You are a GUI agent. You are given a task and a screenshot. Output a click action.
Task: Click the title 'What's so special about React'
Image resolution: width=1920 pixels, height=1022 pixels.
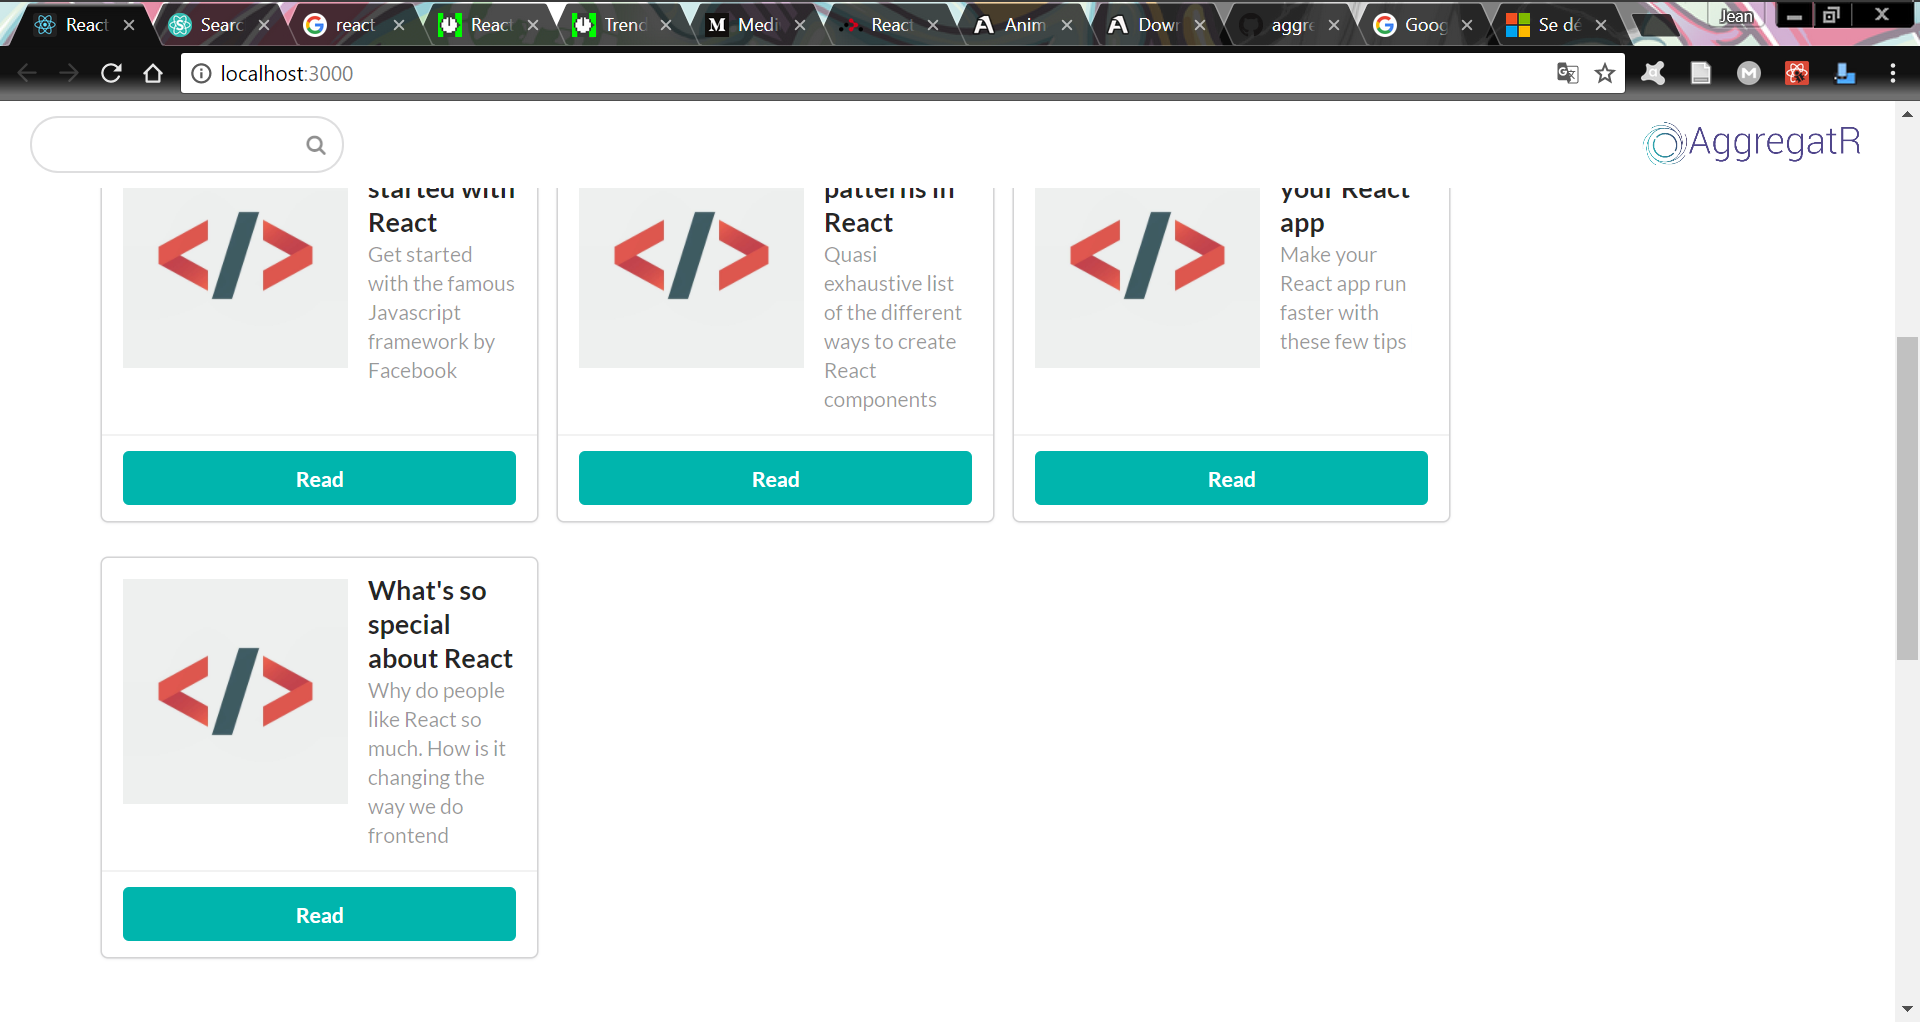pyautogui.click(x=440, y=625)
